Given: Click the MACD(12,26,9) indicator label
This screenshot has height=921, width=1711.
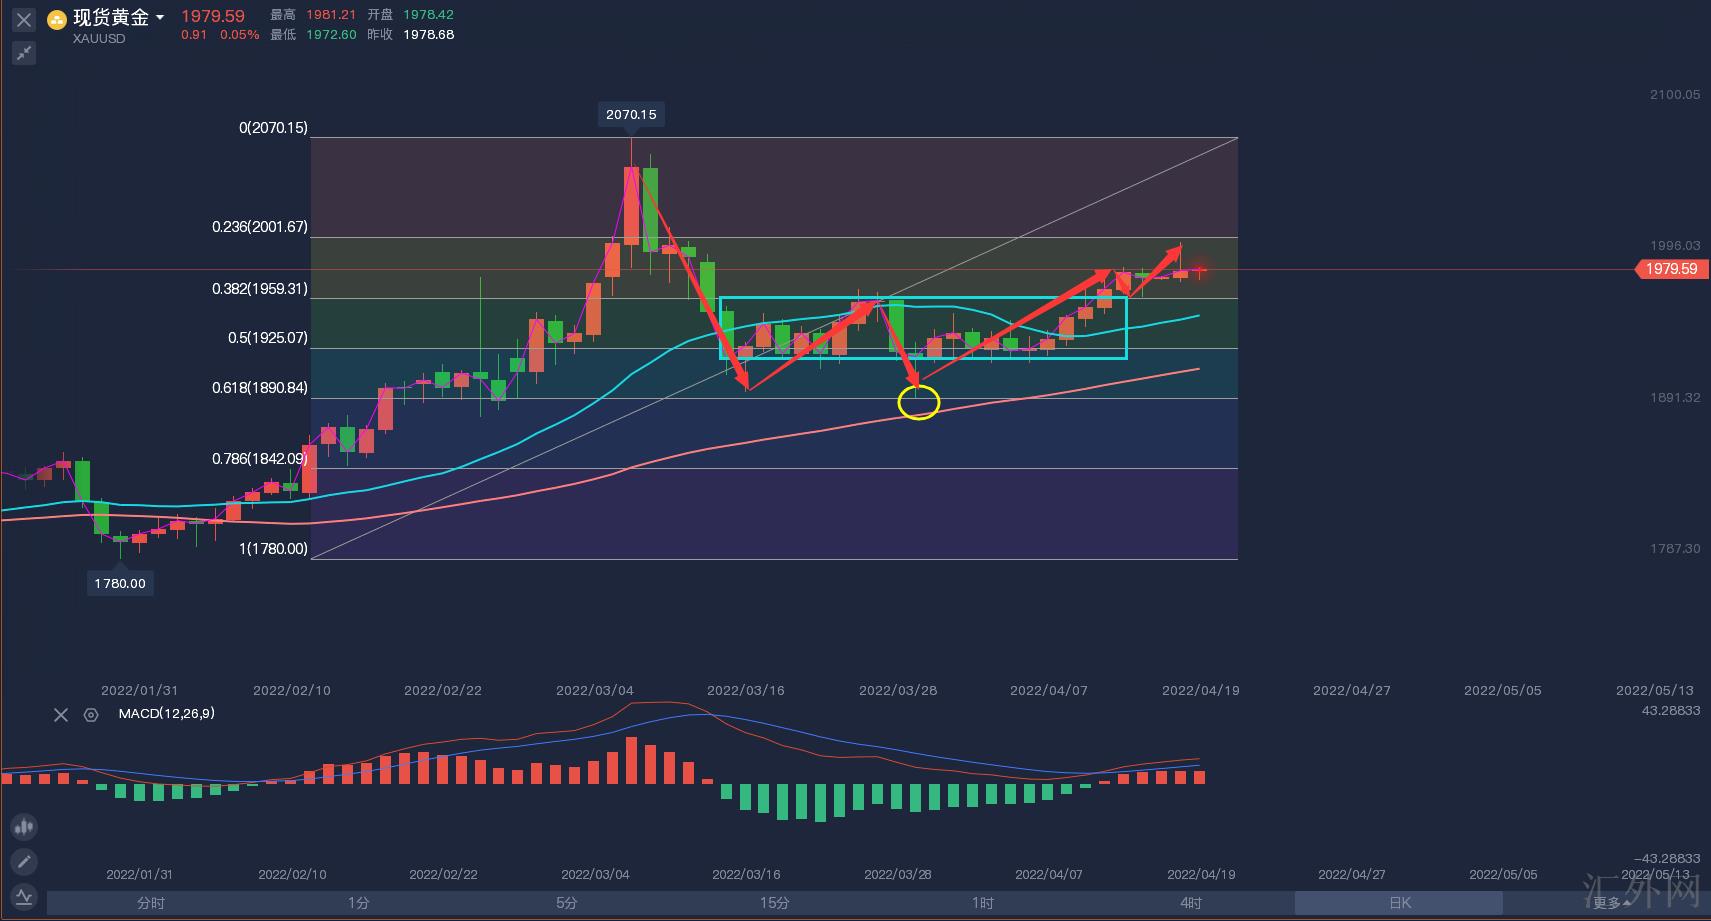Looking at the screenshot, I should coord(166,714).
